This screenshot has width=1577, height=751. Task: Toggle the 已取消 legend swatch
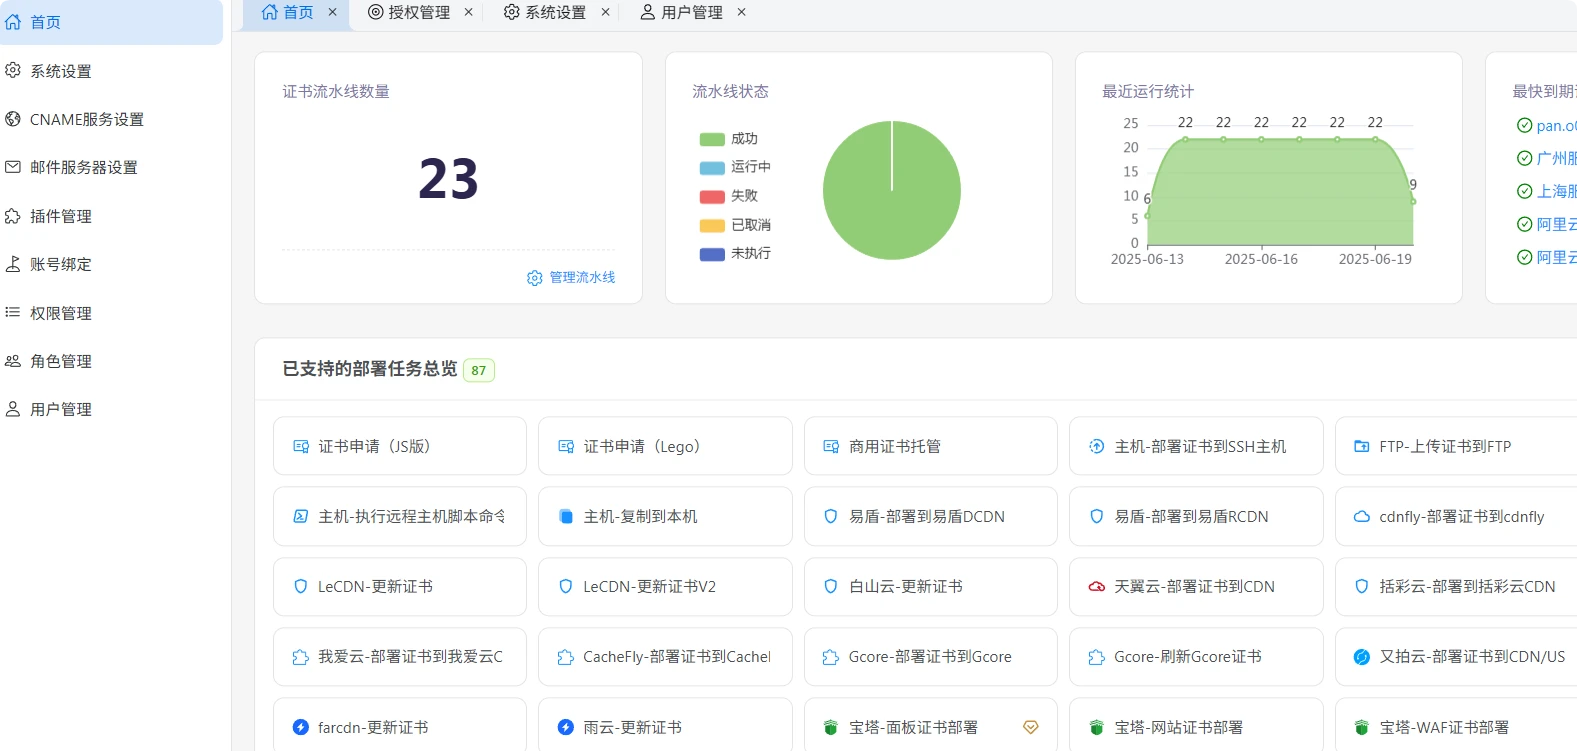712,226
